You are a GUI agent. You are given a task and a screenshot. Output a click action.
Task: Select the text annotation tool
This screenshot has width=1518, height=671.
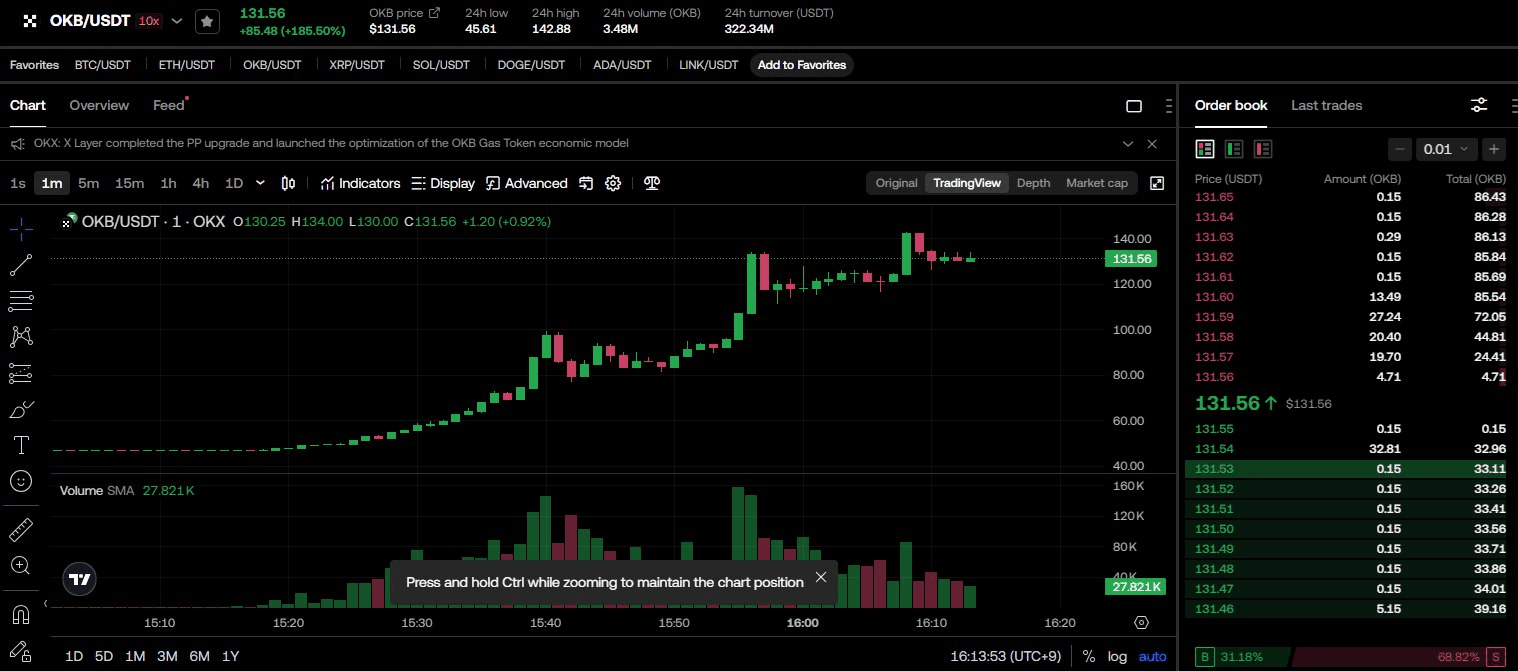(21, 445)
